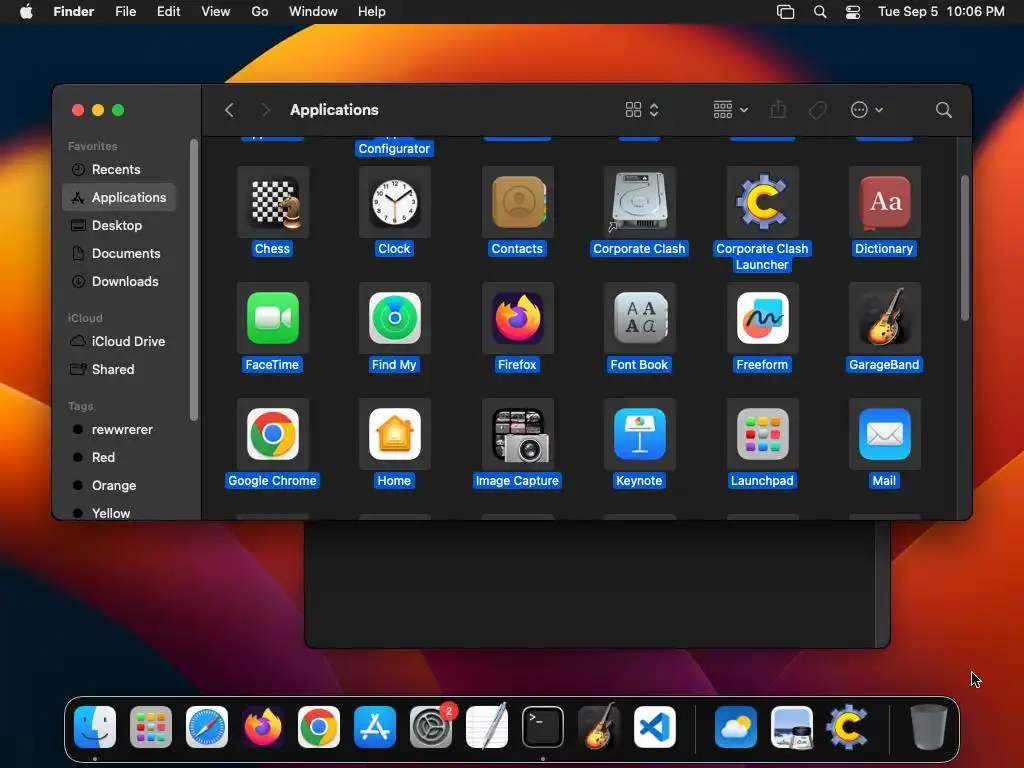Open Safari from the Dock
This screenshot has width=1024, height=768.
pos(207,727)
